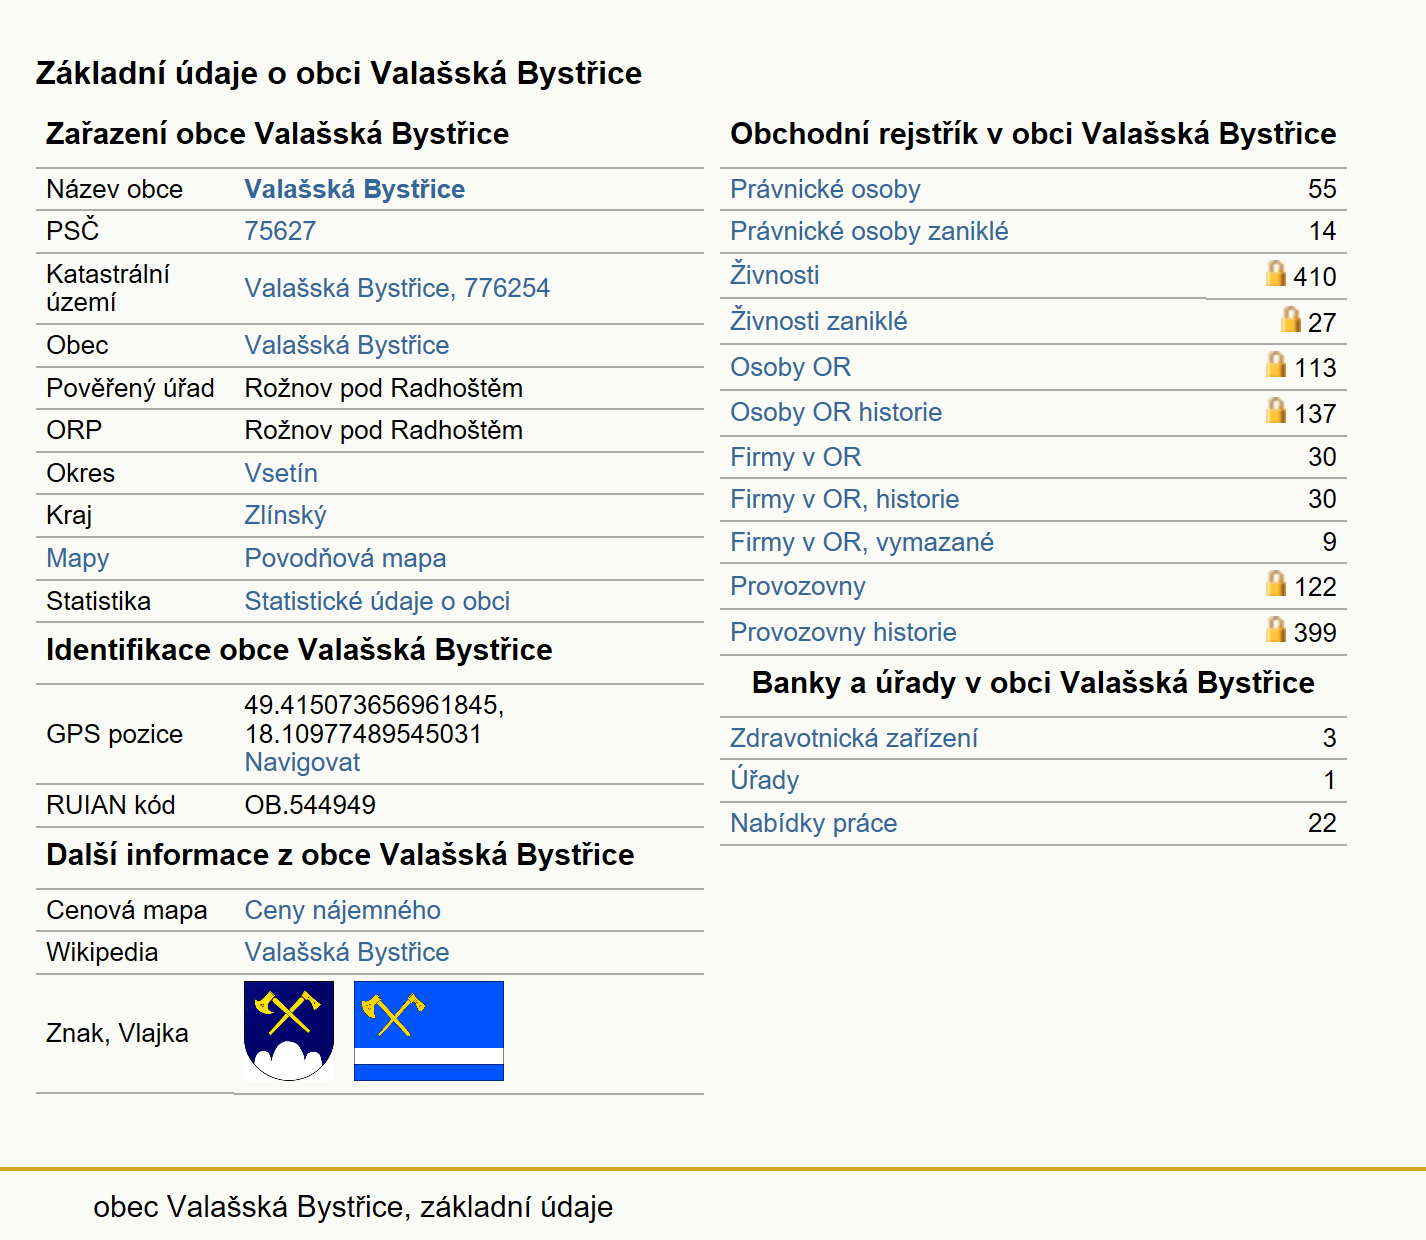The width and height of the screenshot is (1426, 1240).
Task: Click the lock icon beside Osoby OR historie 137
Action: (1275, 410)
